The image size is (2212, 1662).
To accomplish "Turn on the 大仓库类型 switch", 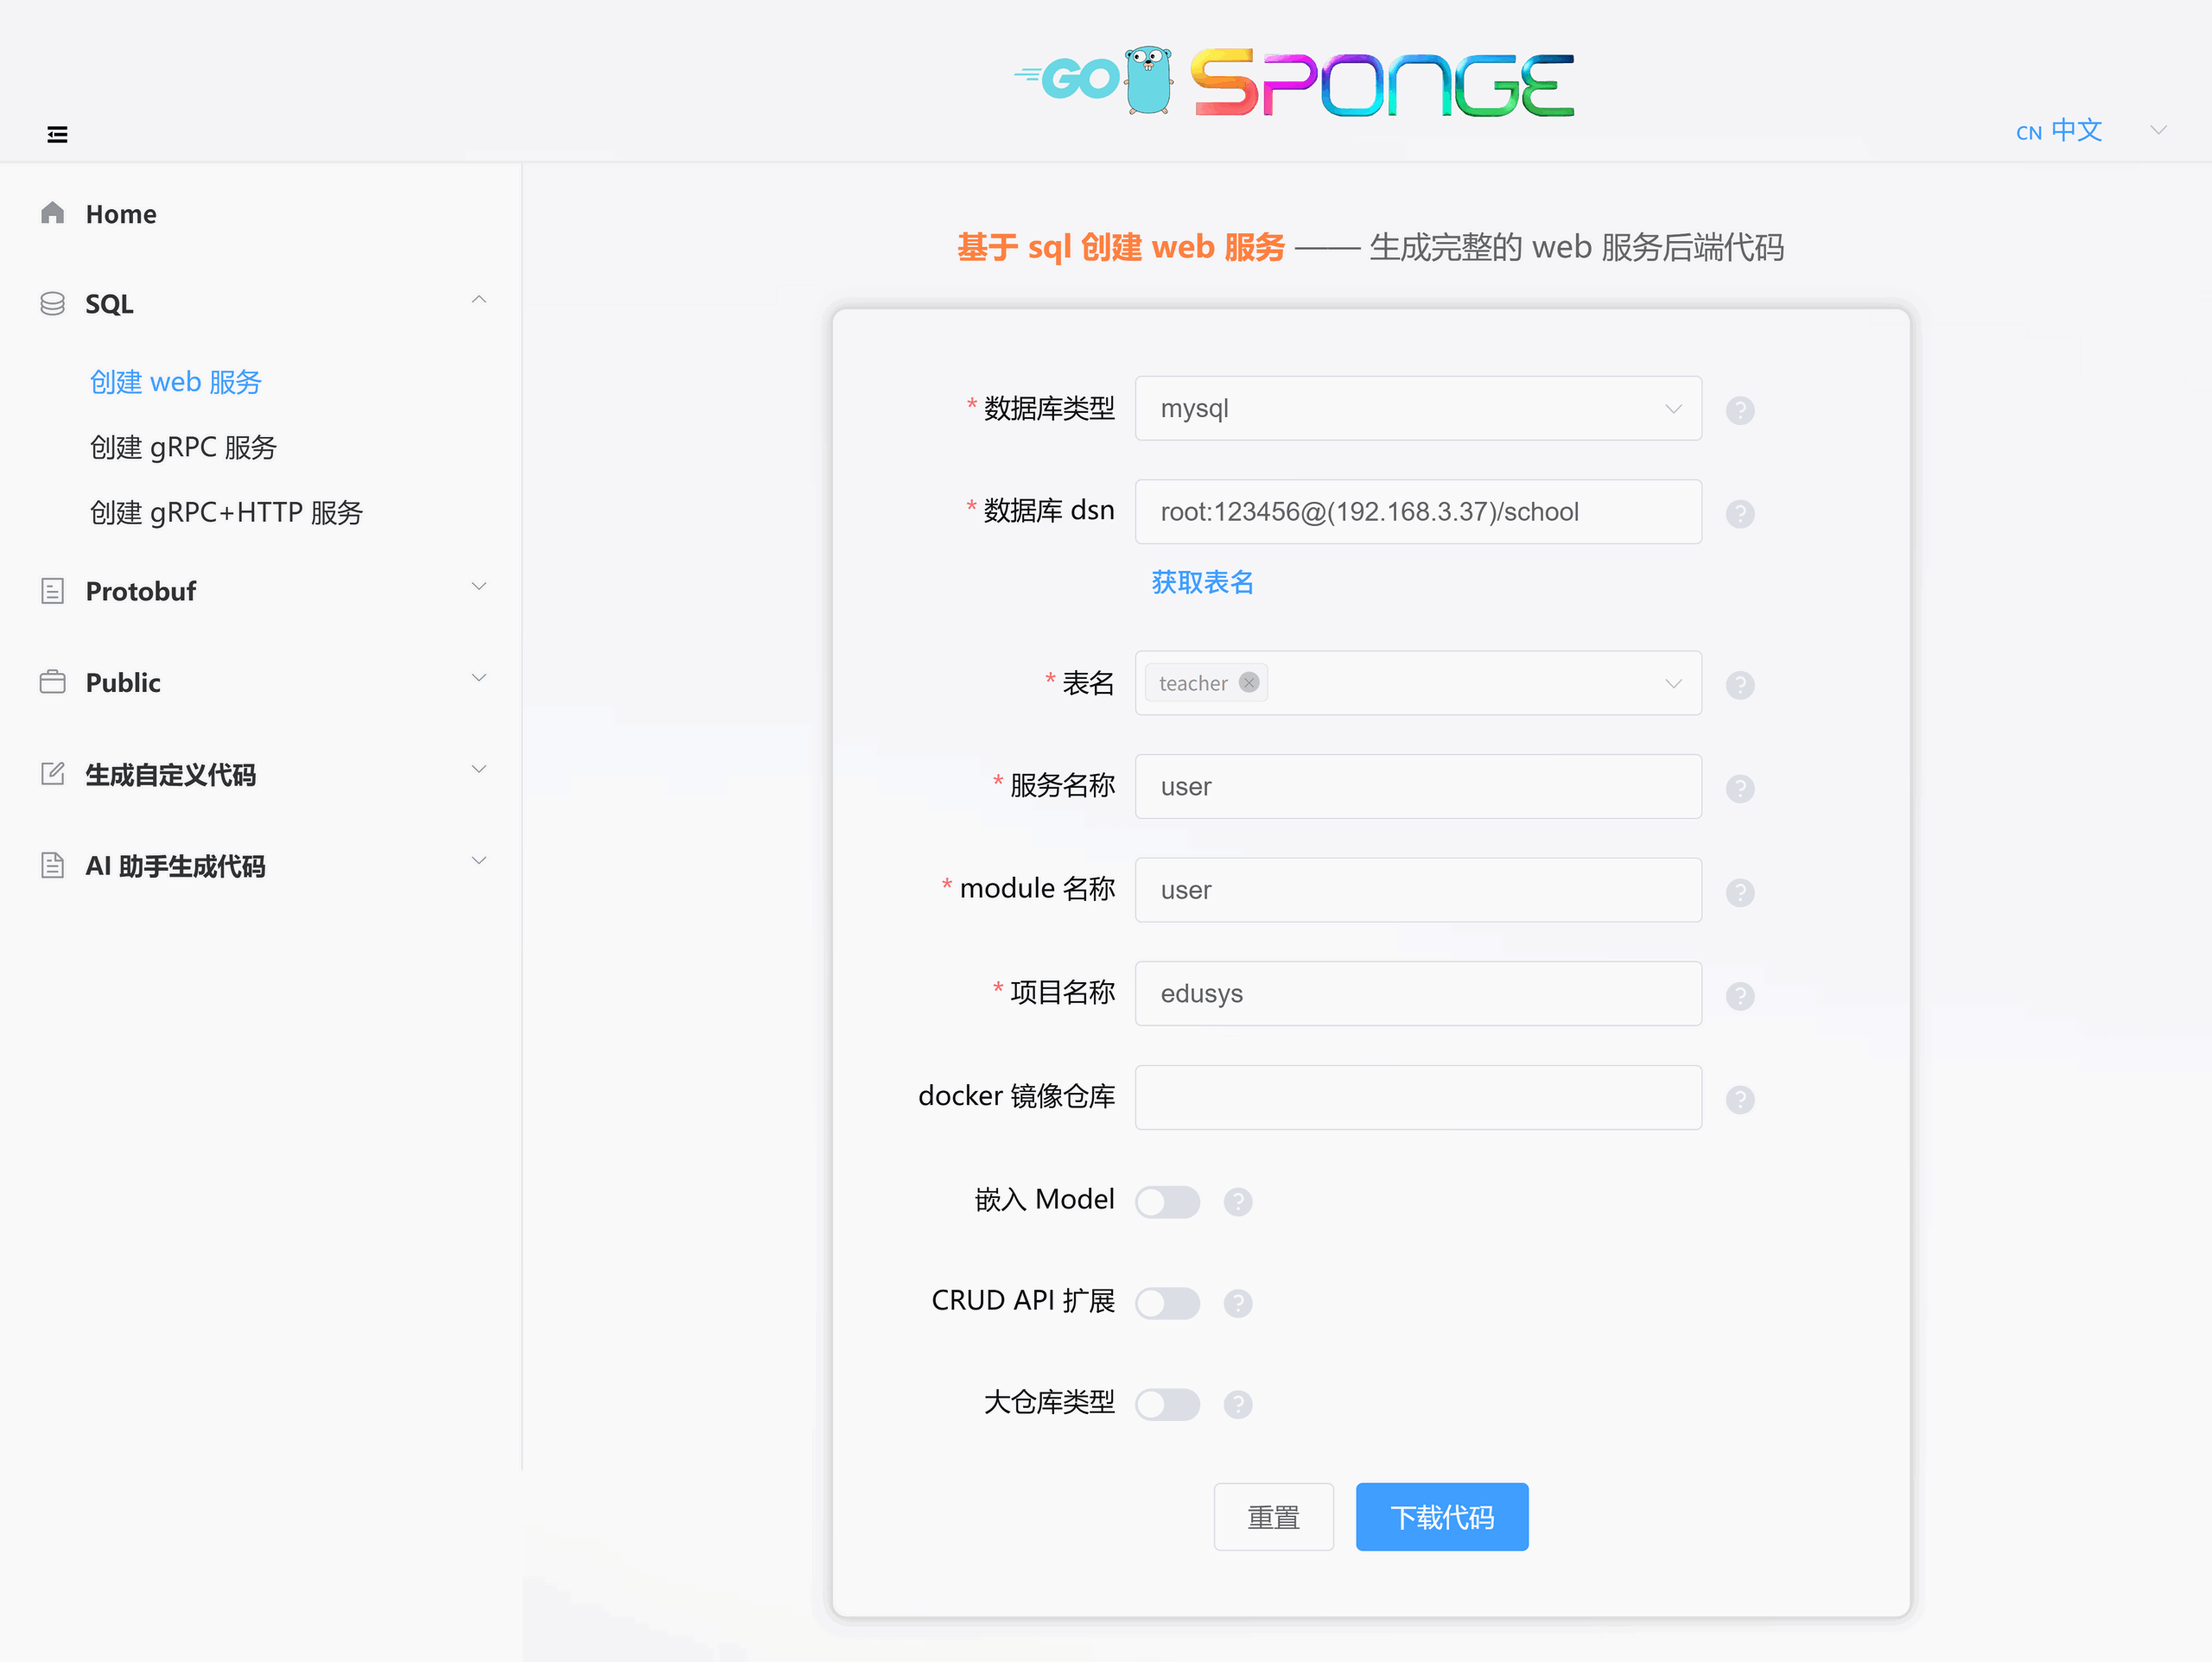I will 1167,1405.
